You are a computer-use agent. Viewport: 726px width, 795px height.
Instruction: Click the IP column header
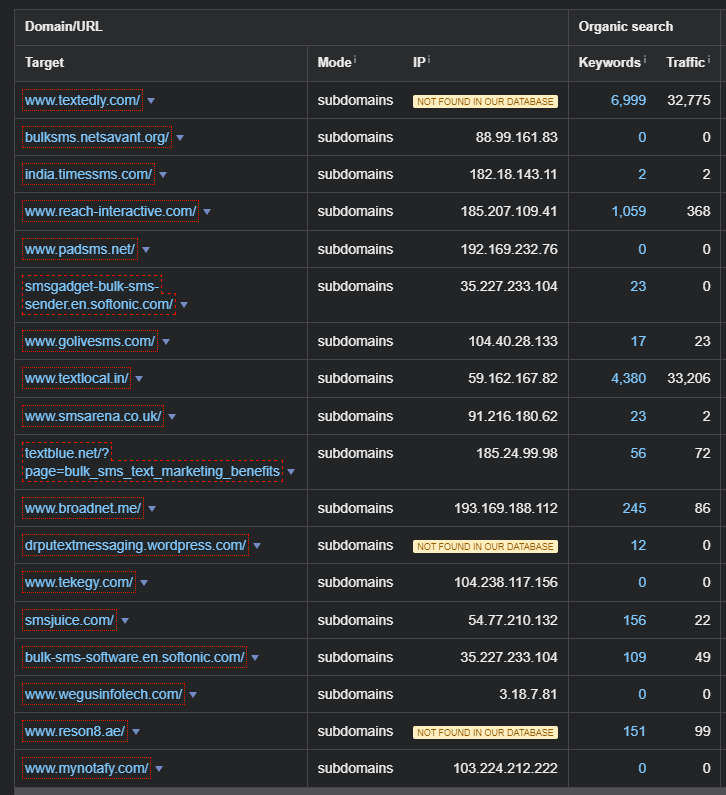coord(419,62)
